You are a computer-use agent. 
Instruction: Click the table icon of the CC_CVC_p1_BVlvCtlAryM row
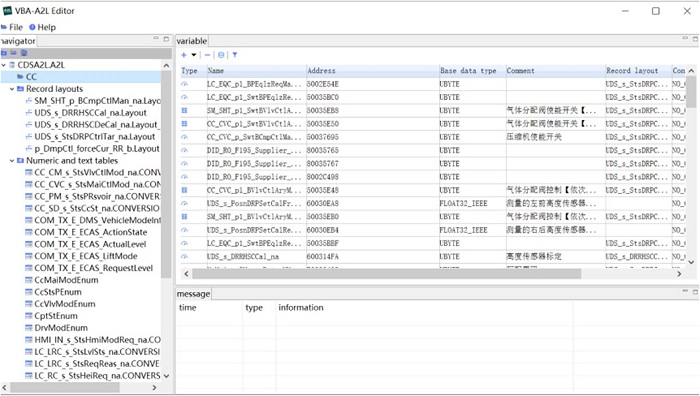tap(184, 190)
